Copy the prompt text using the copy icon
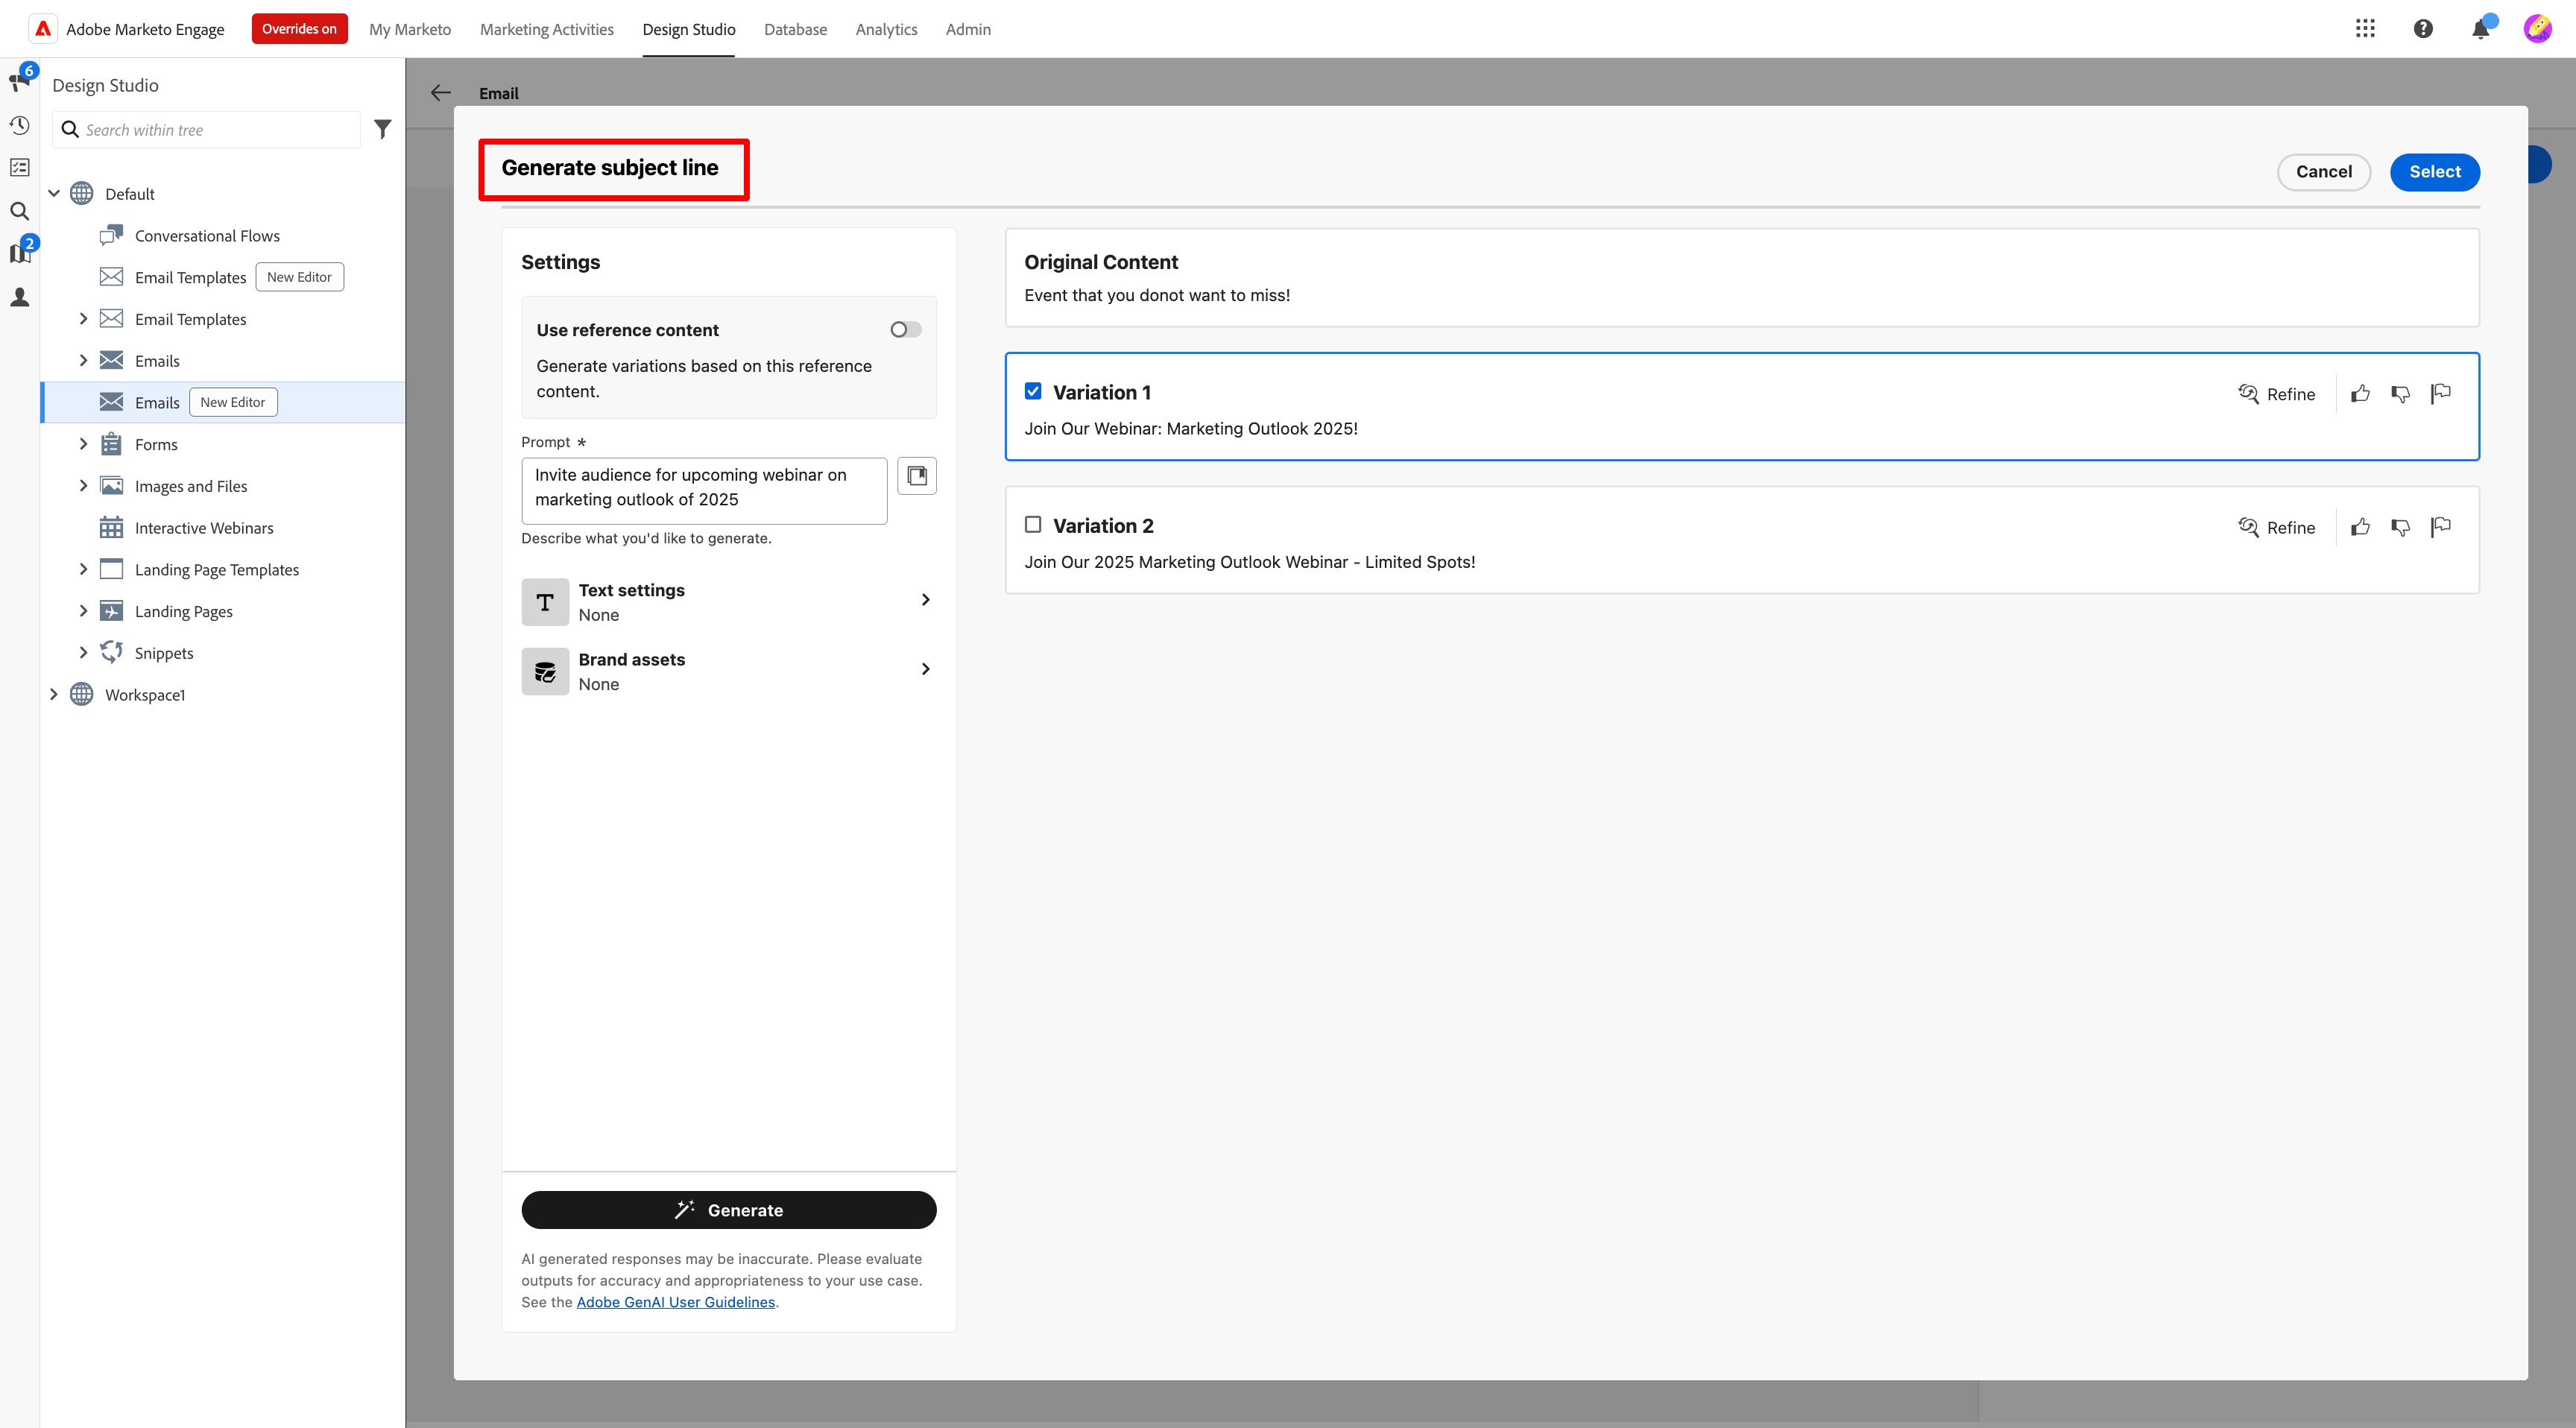 point(916,475)
